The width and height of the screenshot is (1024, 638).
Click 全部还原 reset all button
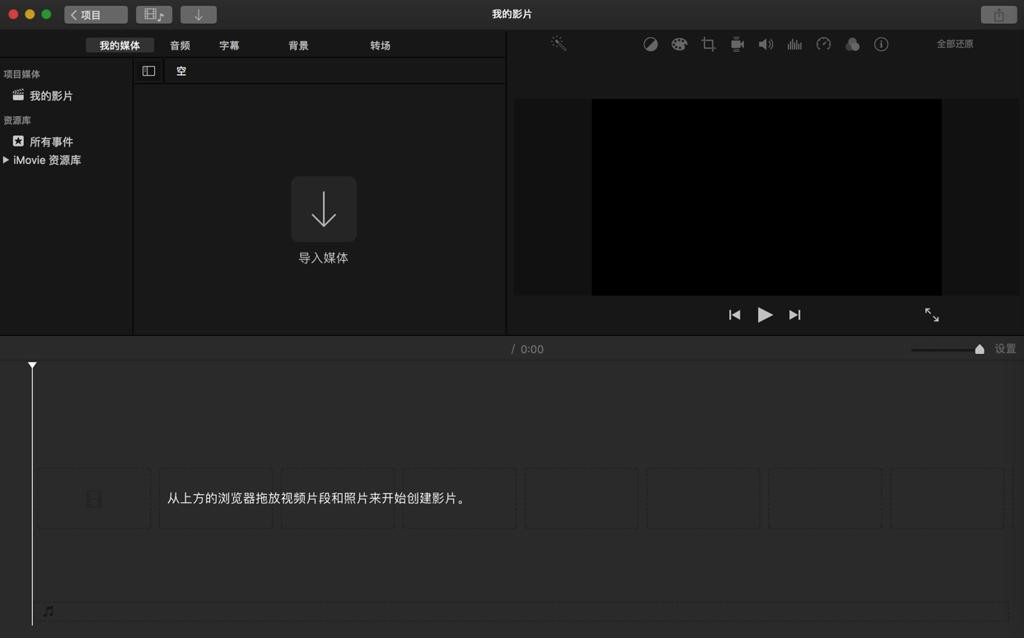(x=955, y=44)
